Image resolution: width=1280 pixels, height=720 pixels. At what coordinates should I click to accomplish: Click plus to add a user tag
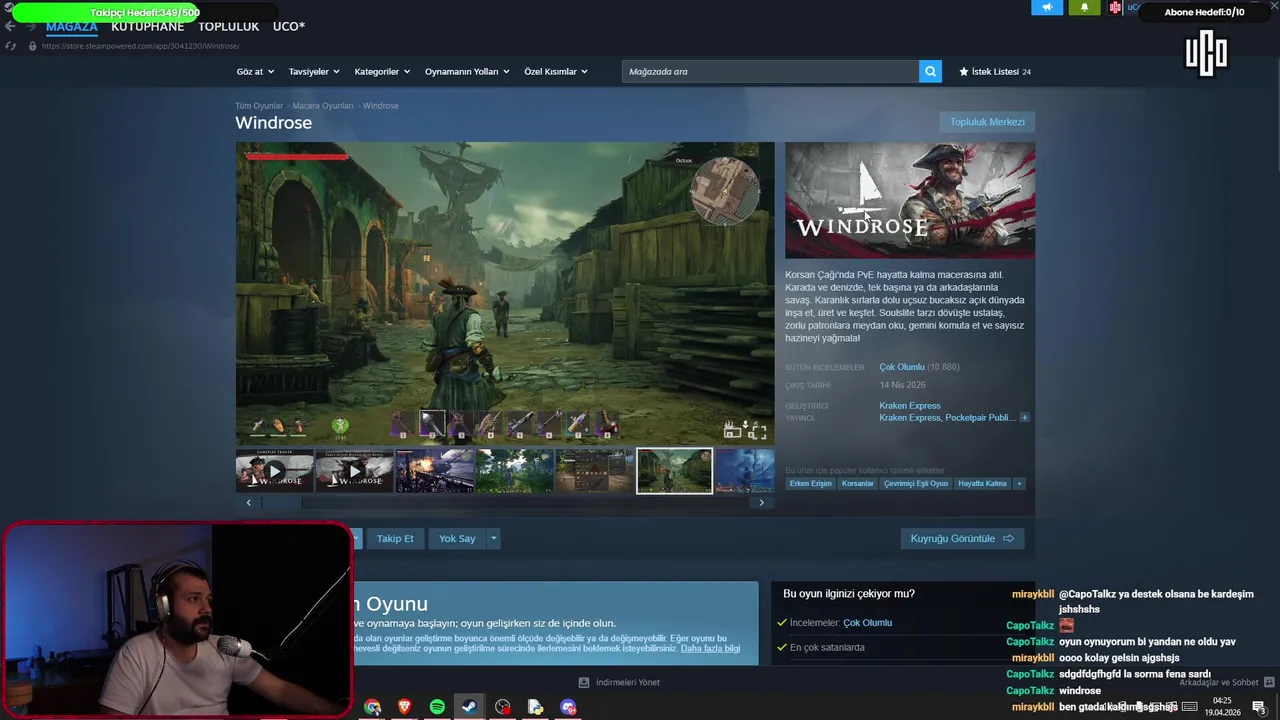tap(1019, 484)
